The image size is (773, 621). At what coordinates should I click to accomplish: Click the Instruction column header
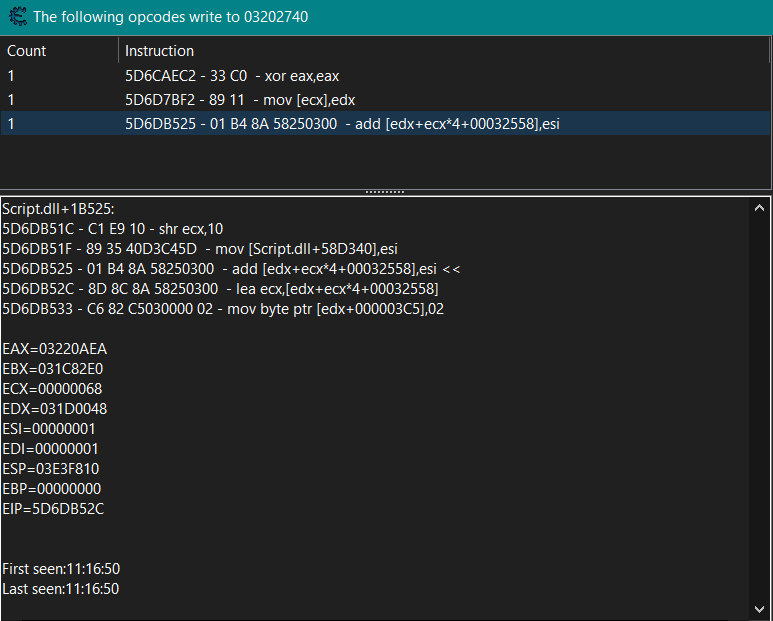[x=160, y=51]
